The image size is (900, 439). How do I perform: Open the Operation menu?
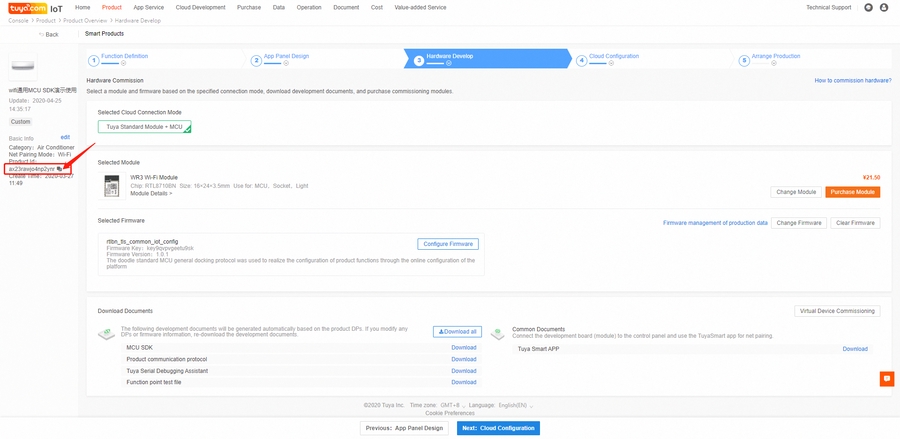click(309, 7)
